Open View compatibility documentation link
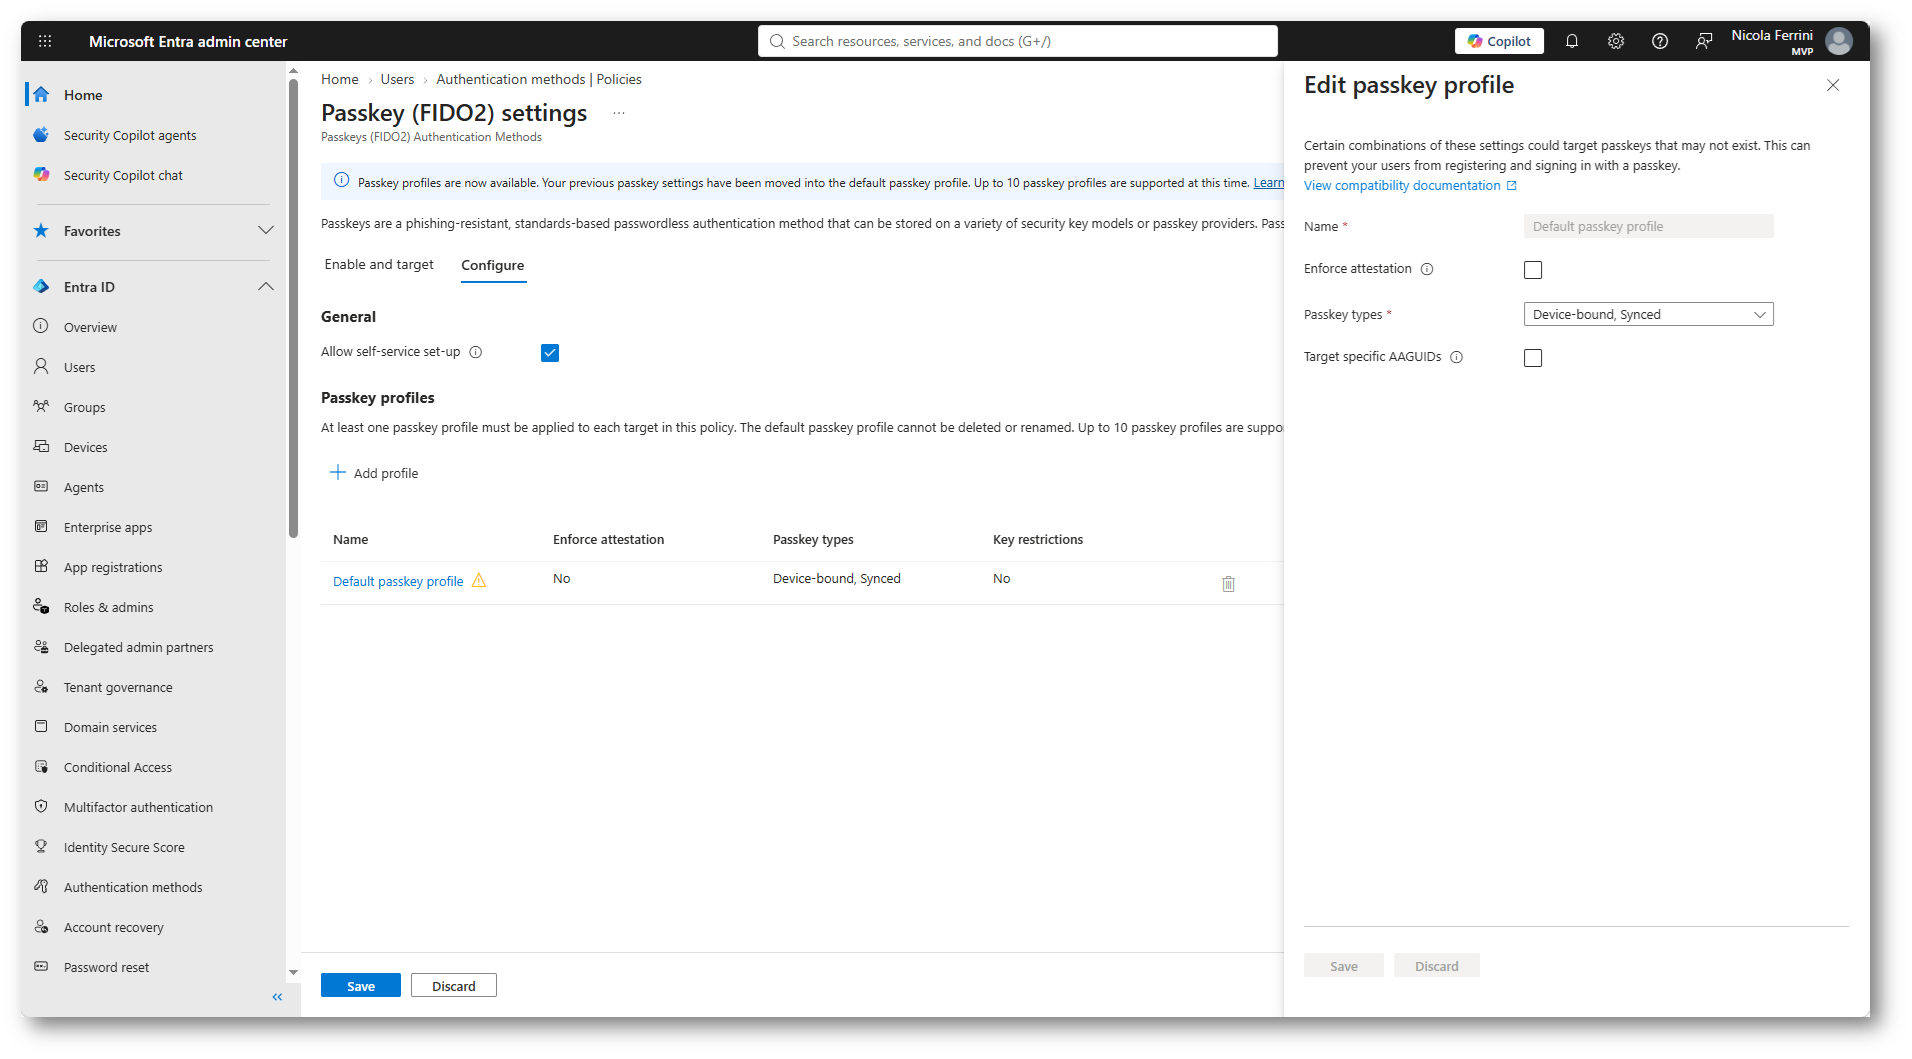 (1410, 186)
